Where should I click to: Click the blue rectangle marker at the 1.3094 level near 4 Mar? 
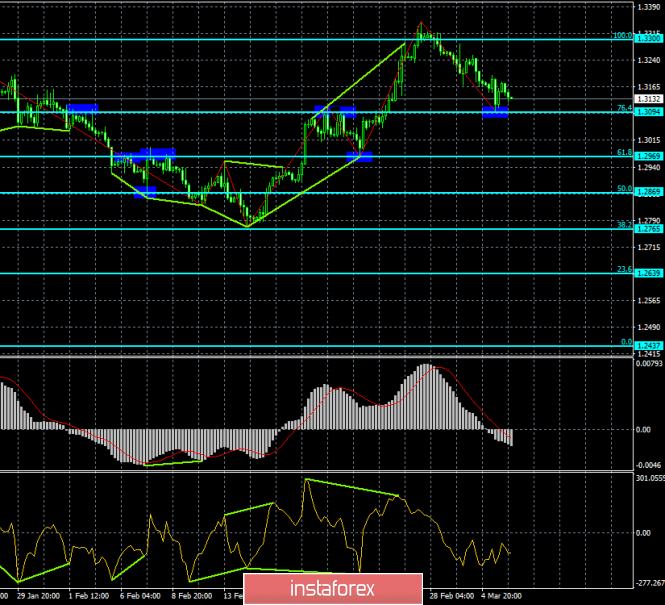pos(495,112)
